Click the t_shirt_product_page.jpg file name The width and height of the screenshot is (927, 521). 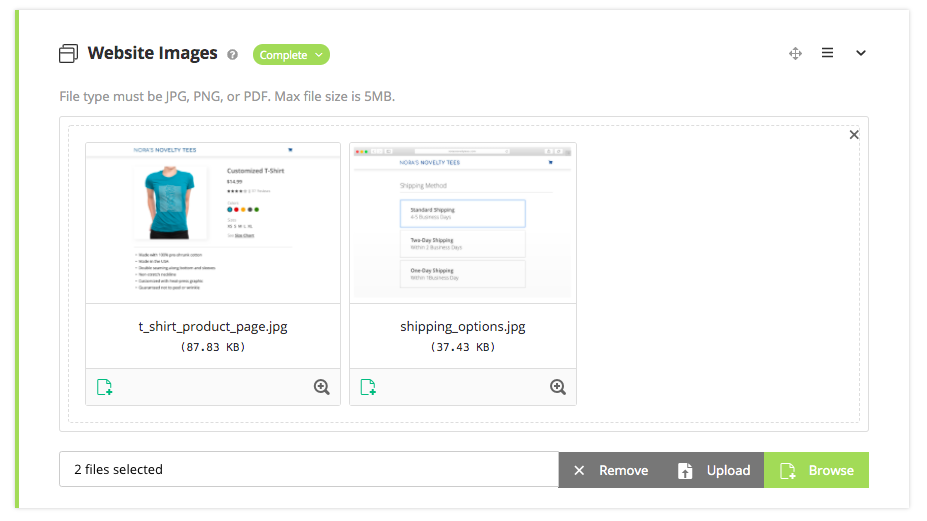pos(213,327)
